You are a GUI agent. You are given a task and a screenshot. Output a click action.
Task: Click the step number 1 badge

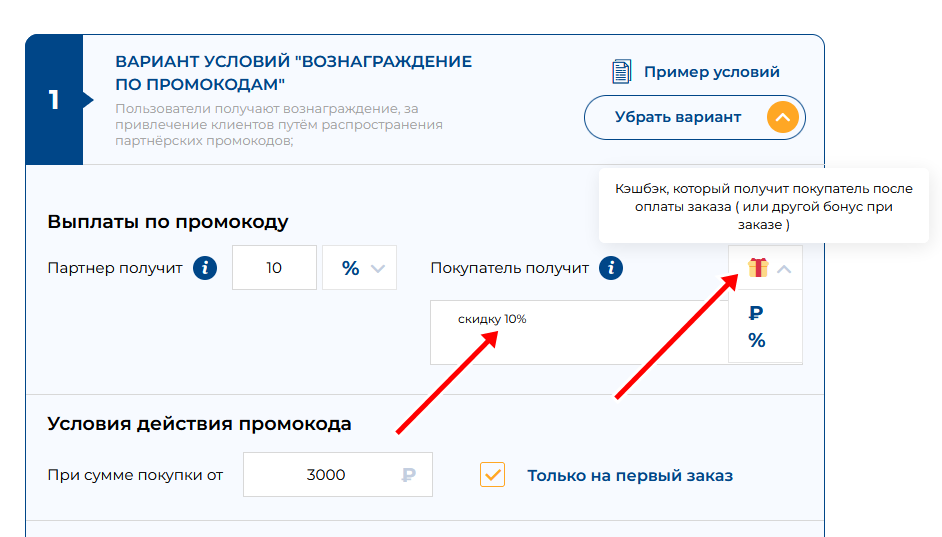(54, 100)
